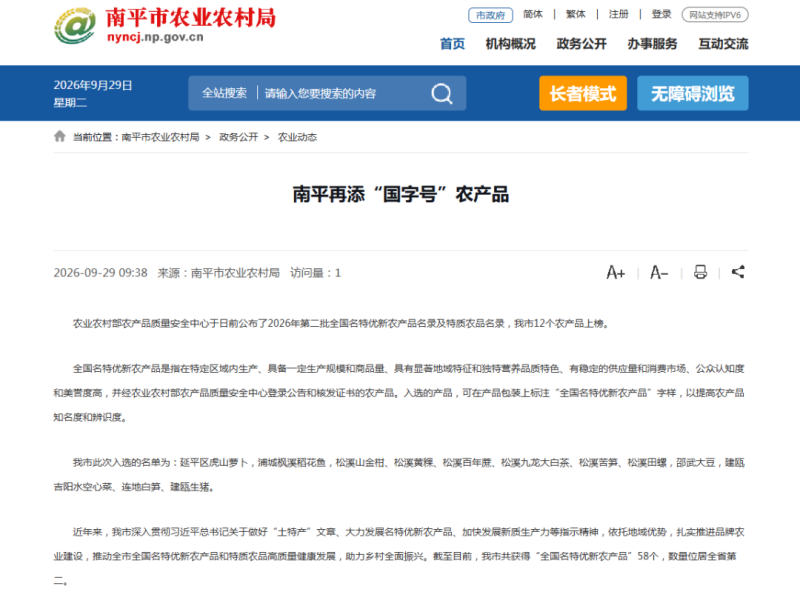Open the 政务公开 navigation menu
The width and height of the screenshot is (800, 609).
[x=581, y=44]
